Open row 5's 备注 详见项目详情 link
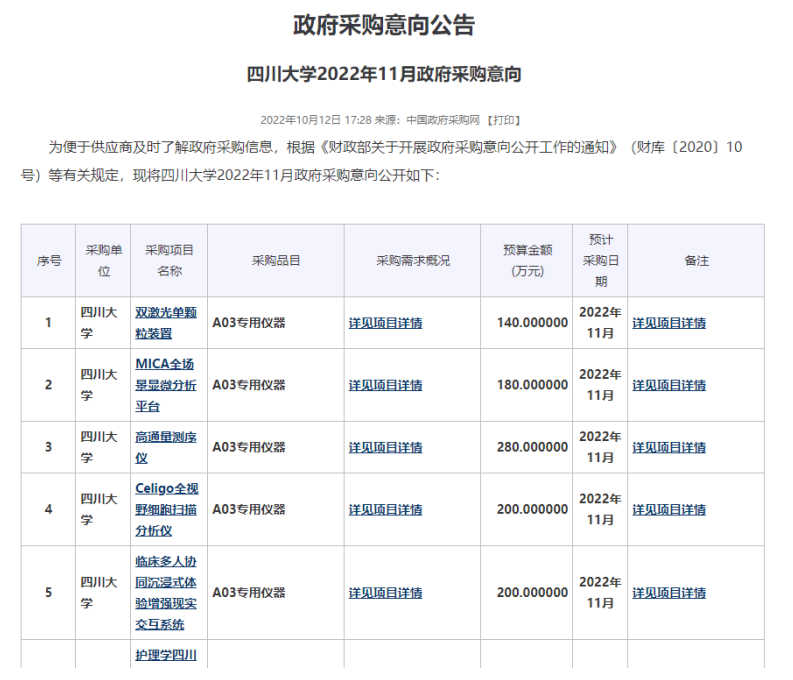Viewport: 793px width, 680px height. (669, 593)
